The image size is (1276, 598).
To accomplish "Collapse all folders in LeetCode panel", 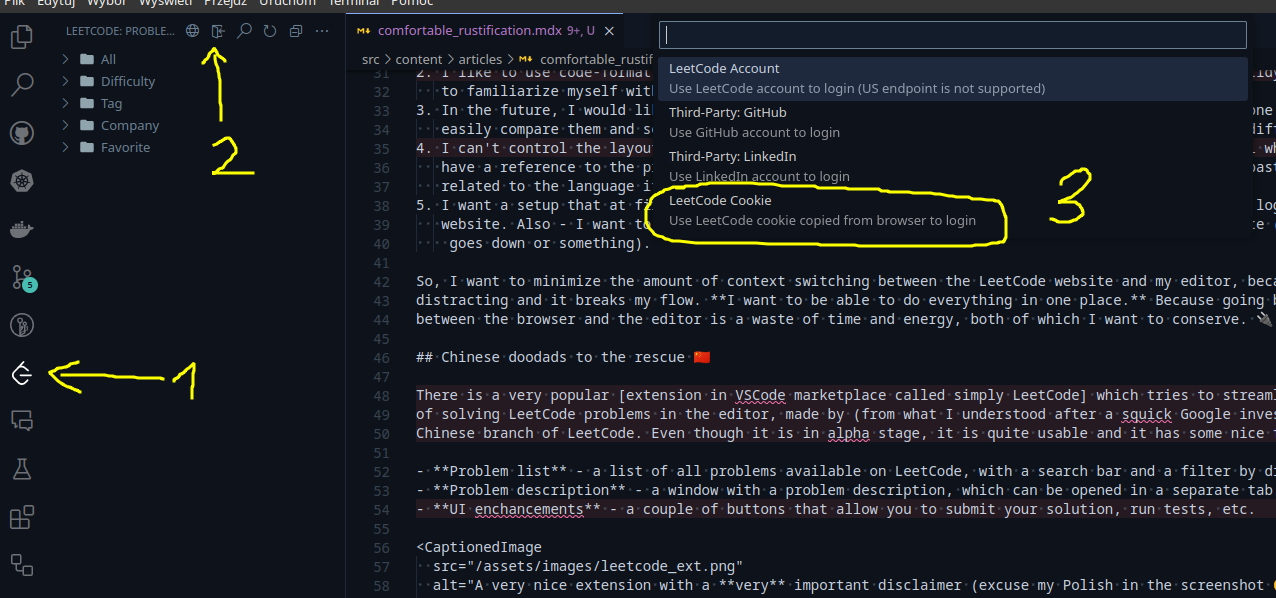I will (x=296, y=31).
